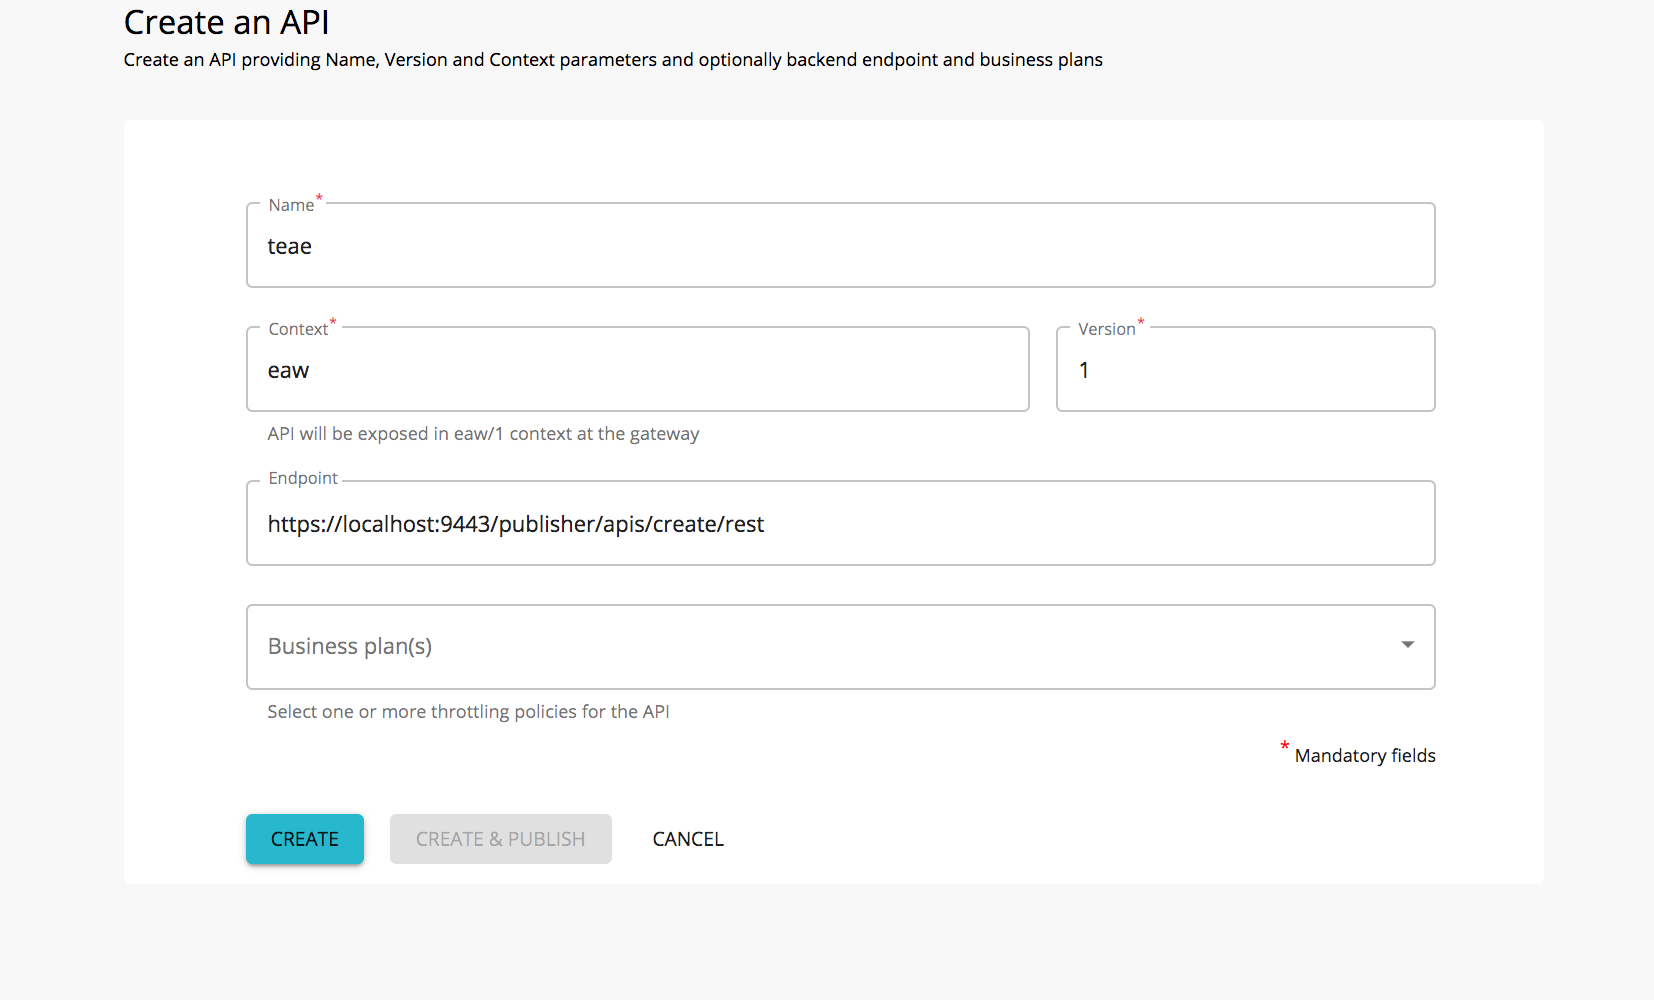
Task: Click 'Select one or more throttling policies' hint
Action: tap(468, 712)
